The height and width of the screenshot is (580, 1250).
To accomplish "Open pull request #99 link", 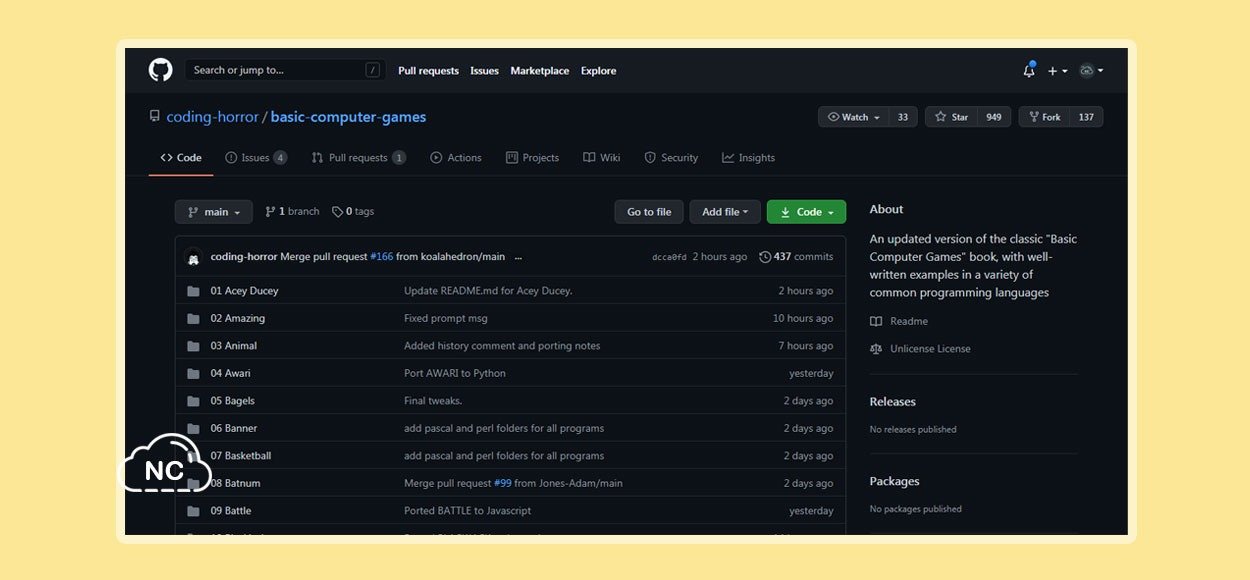I will click(x=502, y=483).
